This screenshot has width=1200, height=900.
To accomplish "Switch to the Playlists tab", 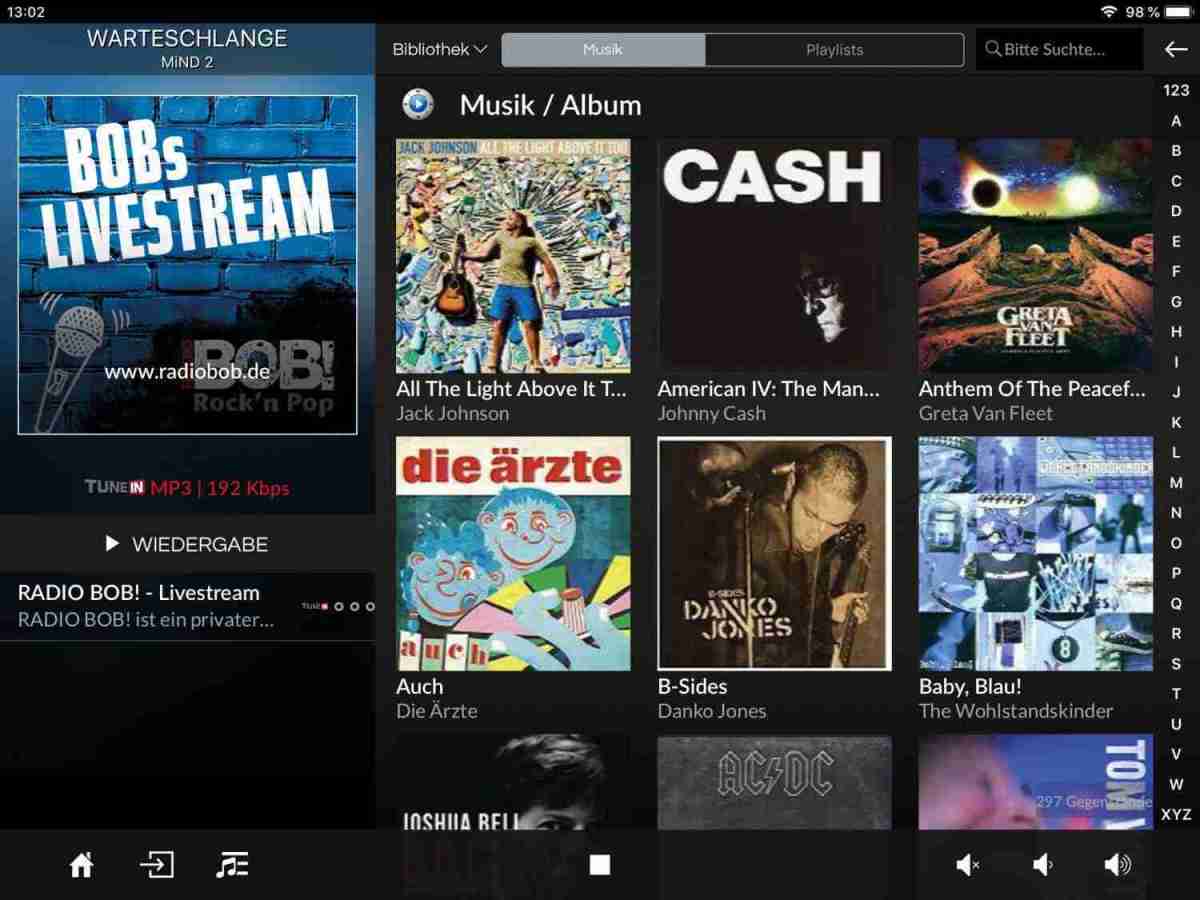I will (x=834, y=49).
